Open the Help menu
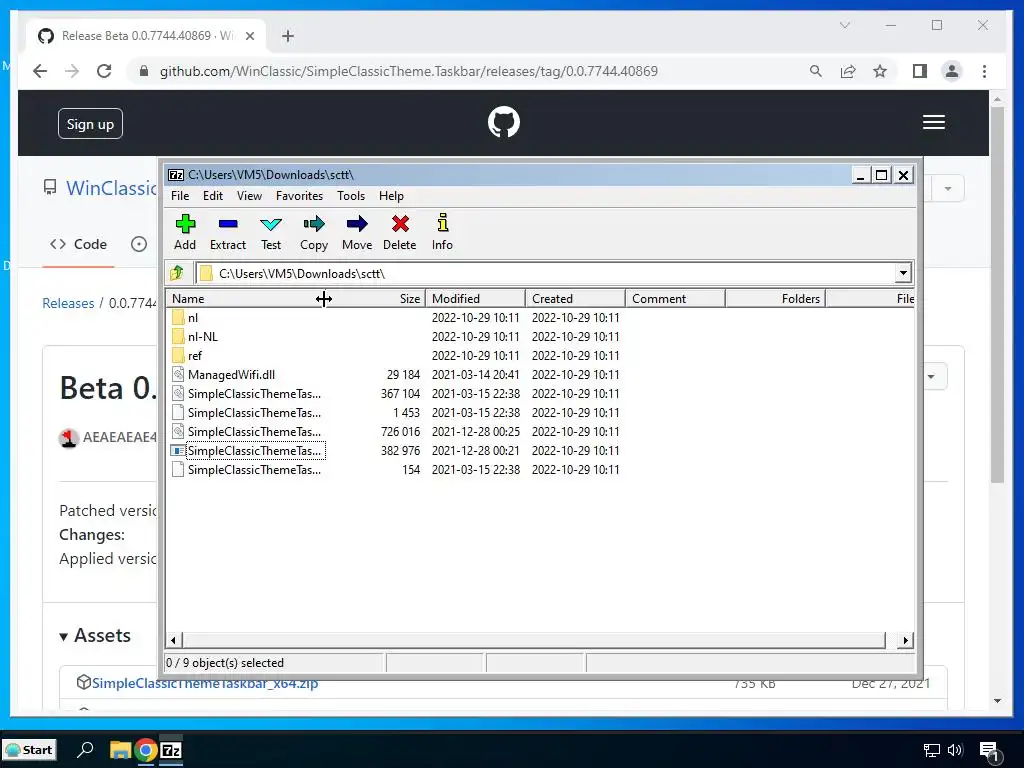 (391, 196)
